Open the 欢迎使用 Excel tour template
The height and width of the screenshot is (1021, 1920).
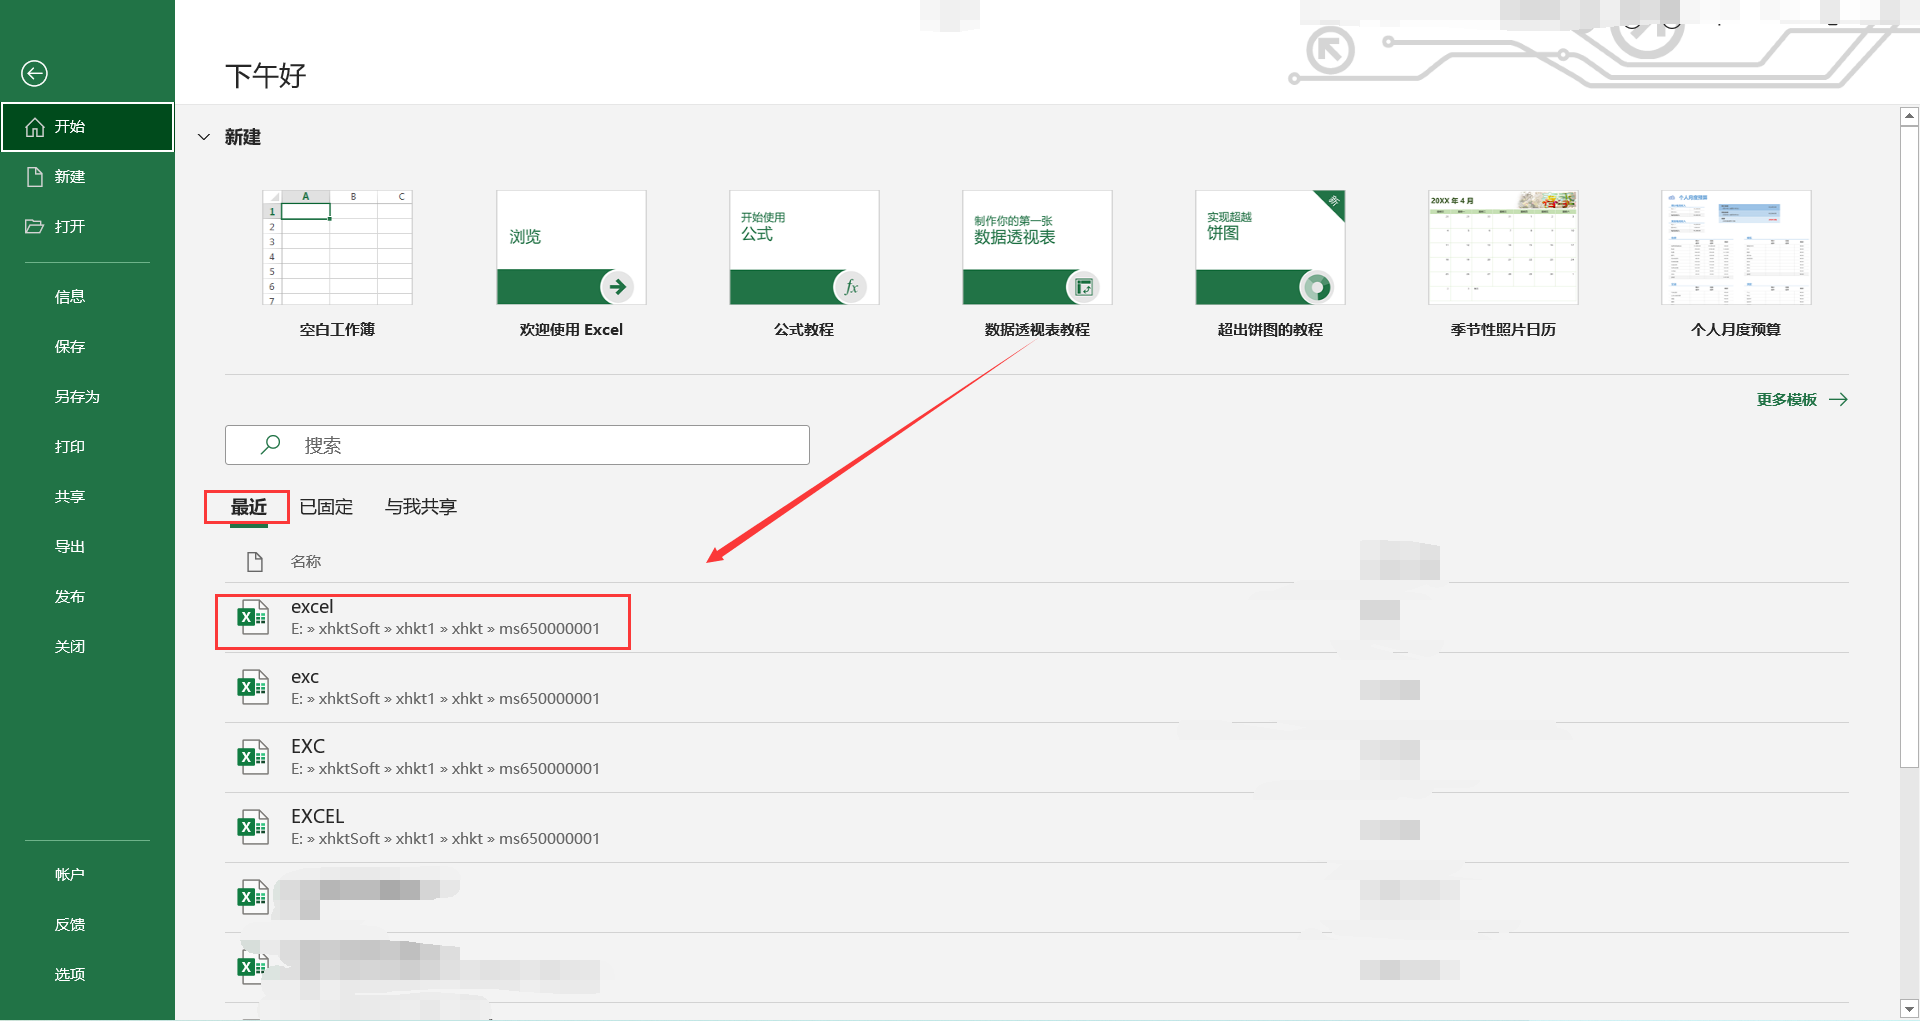click(x=571, y=264)
